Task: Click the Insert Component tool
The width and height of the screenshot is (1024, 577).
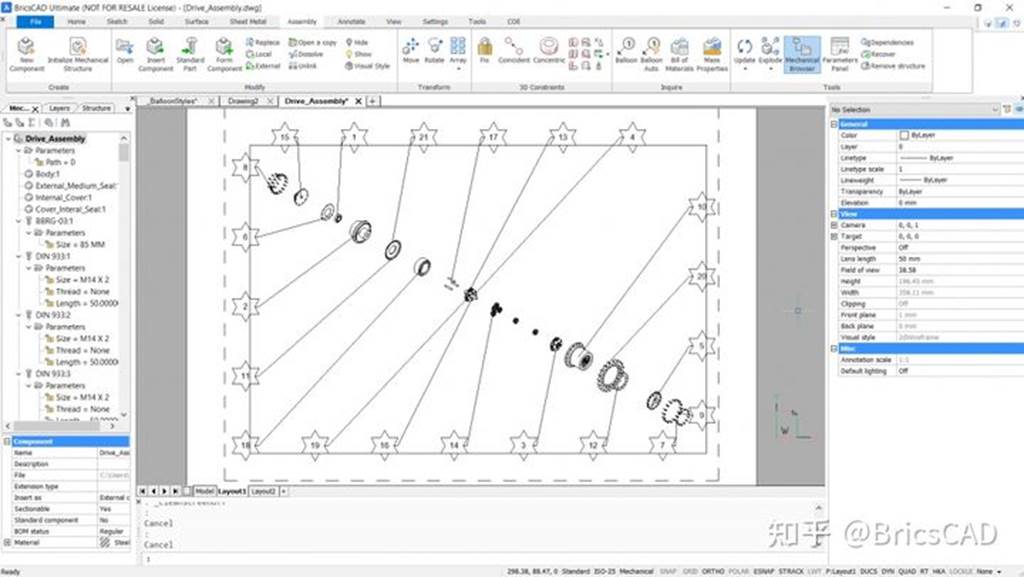Action: (x=155, y=54)
